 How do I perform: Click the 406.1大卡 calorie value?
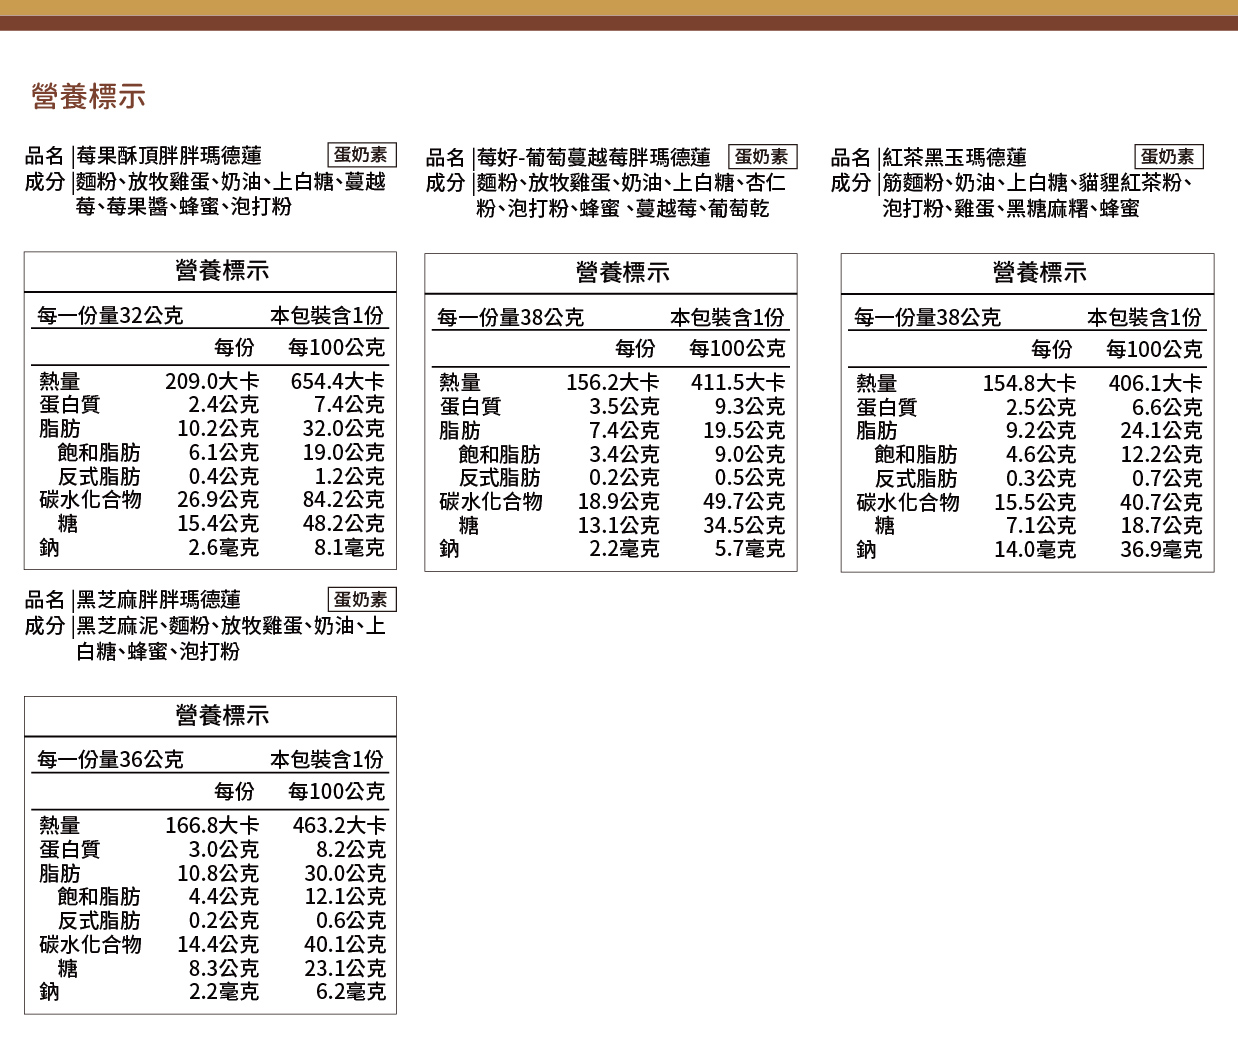(x=1155, y=384)
